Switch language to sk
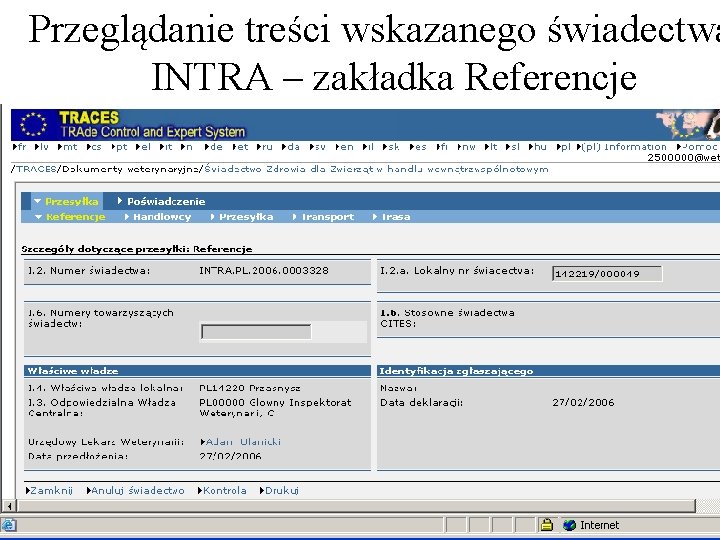The height and width of the screenshot is (540, 720). [391, 147]
